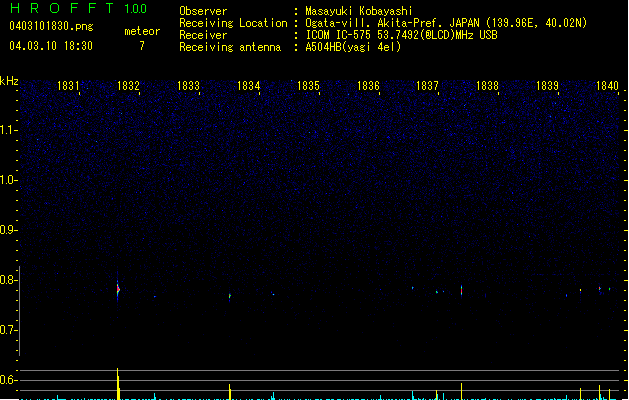Viewport: 629px width, 400px height.
Task: Click the 1838 time axis marker
Action: (487, 86)
